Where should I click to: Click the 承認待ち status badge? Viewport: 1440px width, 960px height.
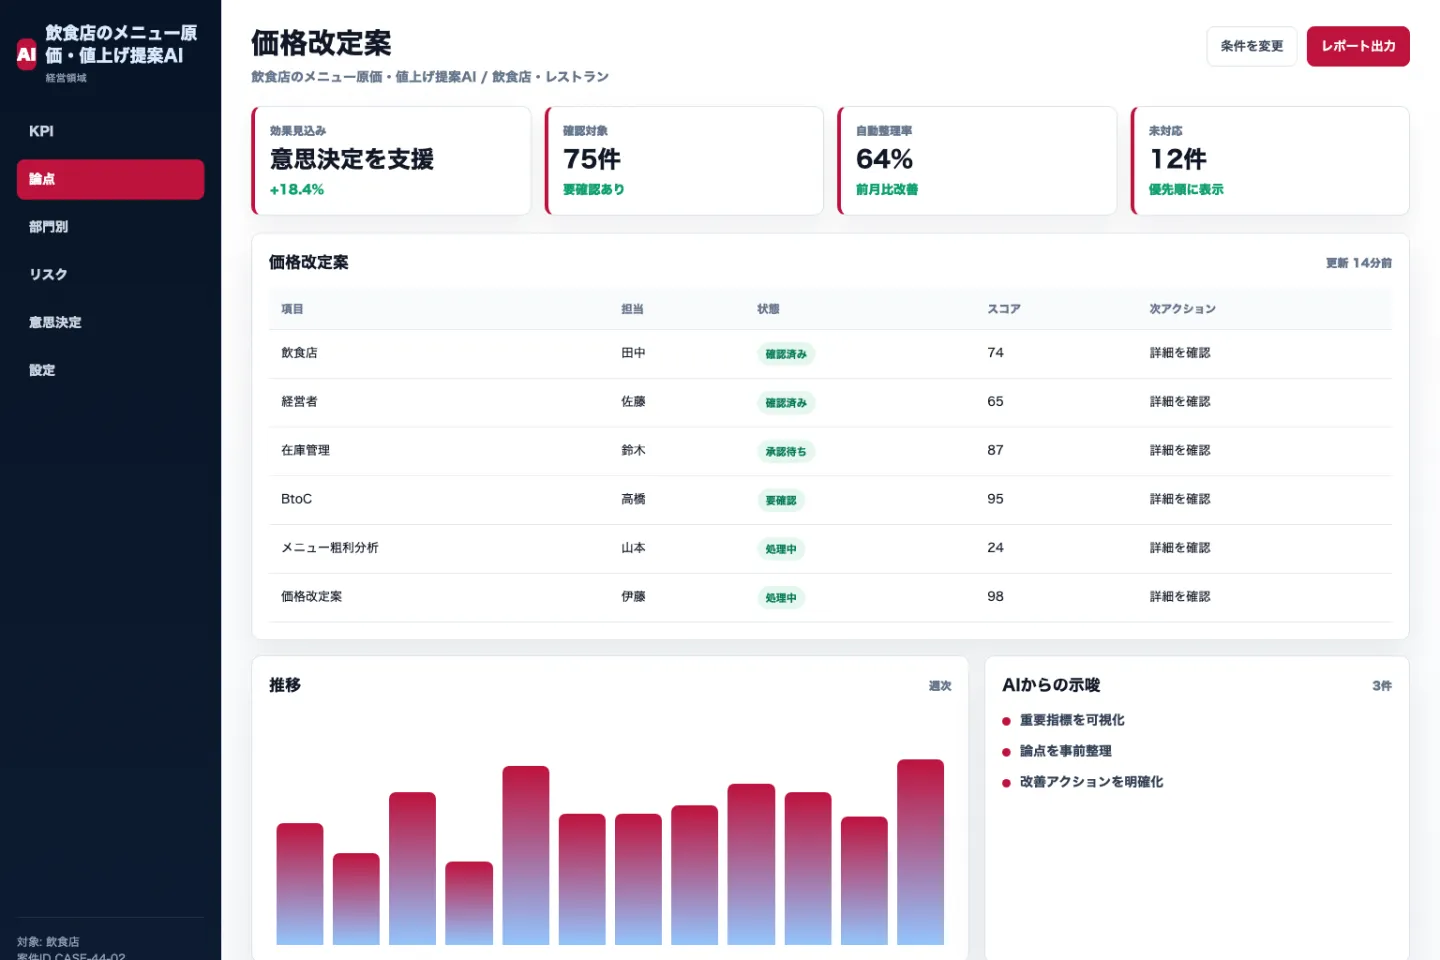click(786, 452)
